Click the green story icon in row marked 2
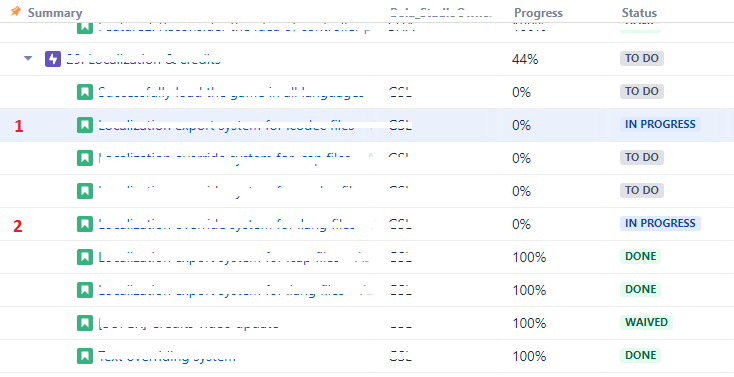This screenshot has width=734, height=377. click(x=85, y=224)
